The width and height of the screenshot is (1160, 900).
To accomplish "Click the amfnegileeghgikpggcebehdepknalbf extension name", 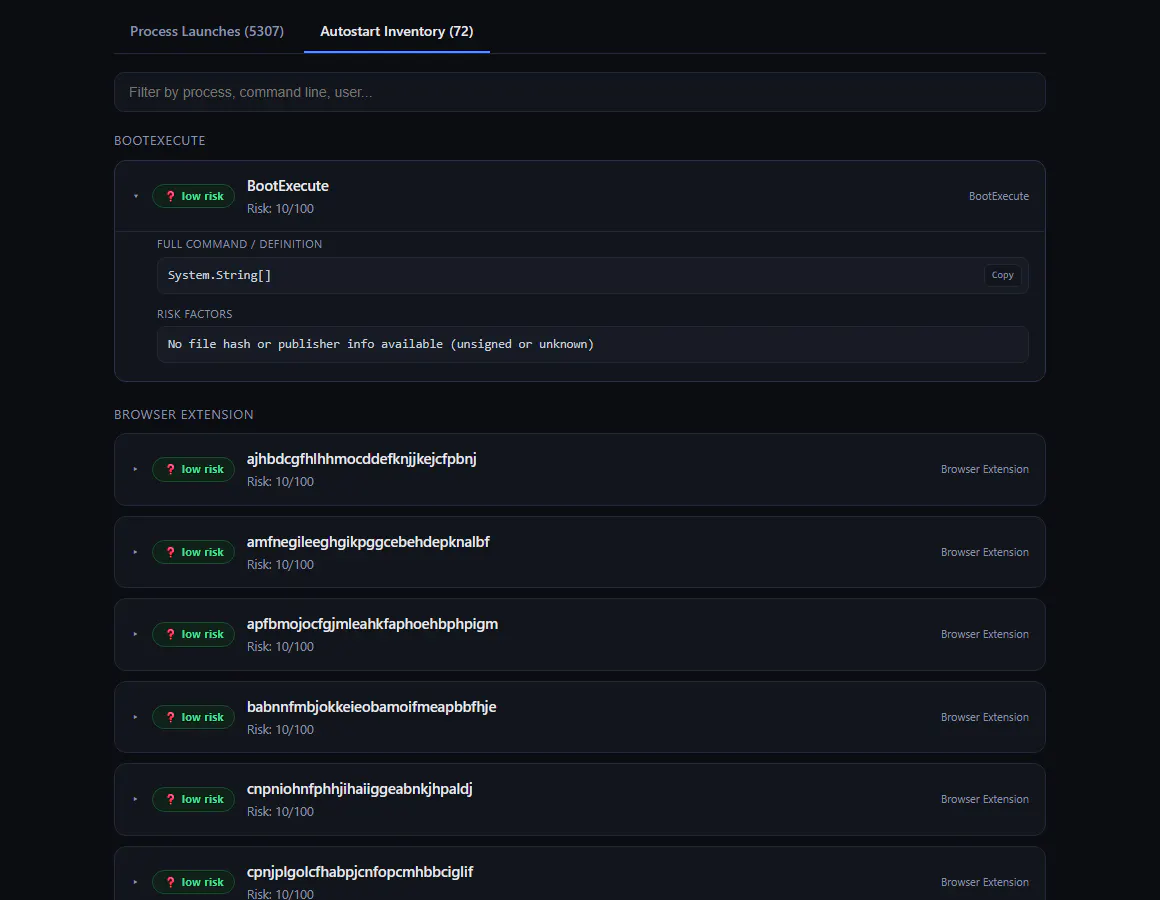I will (x=368, y=542).
